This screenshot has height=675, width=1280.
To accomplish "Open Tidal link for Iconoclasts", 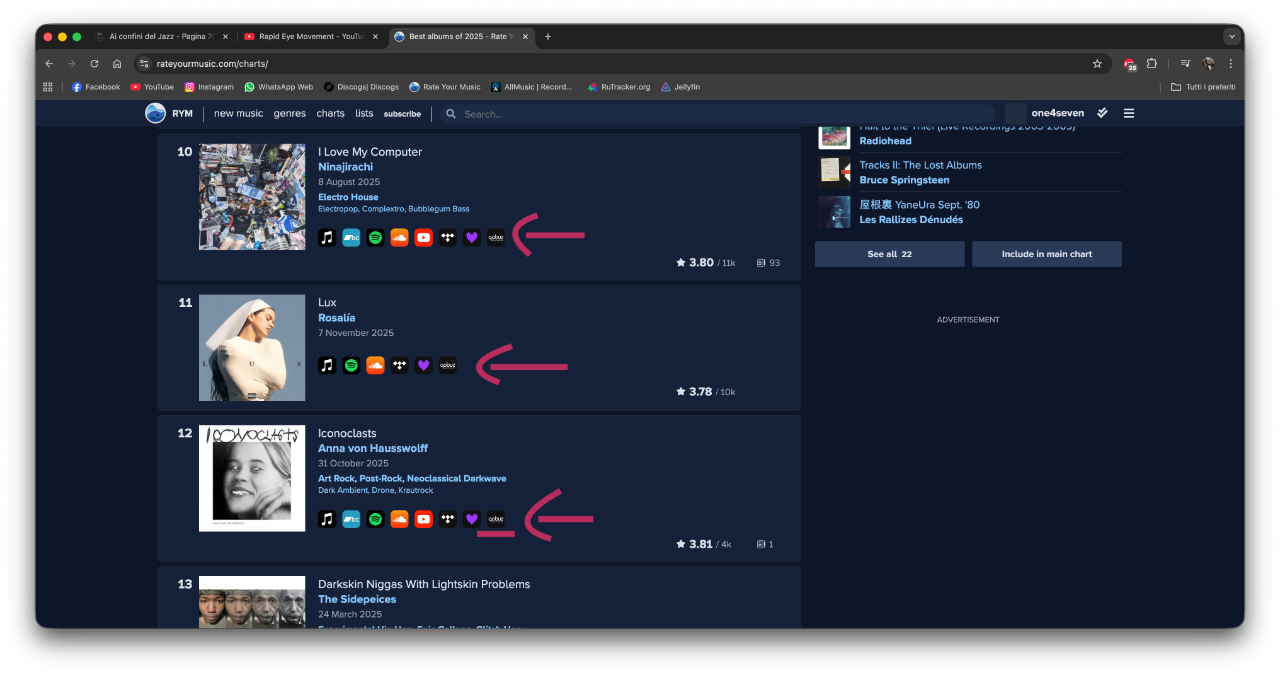I will 447,519.
